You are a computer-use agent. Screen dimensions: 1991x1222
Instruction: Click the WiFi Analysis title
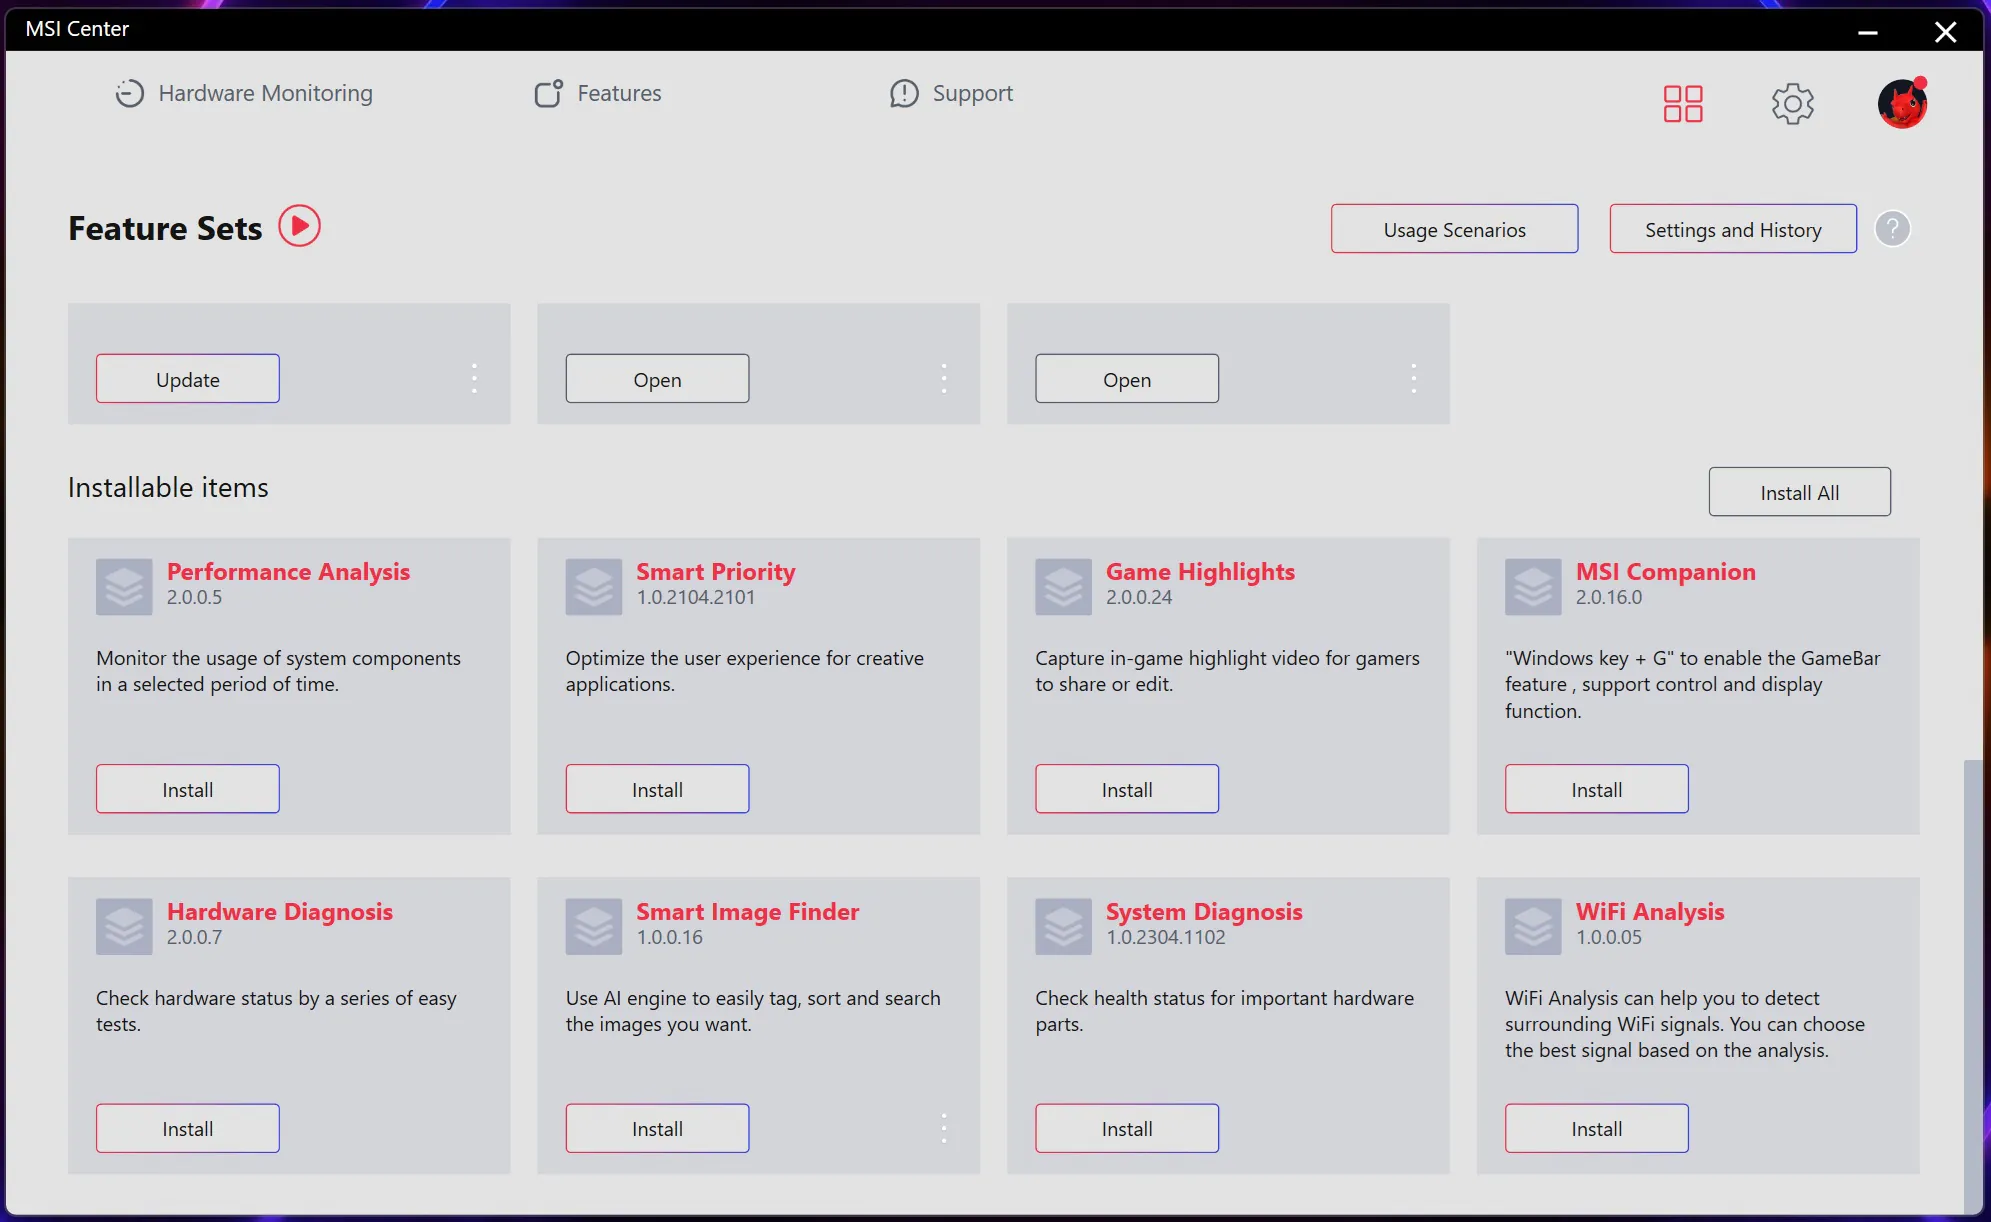pos(1650,912)
